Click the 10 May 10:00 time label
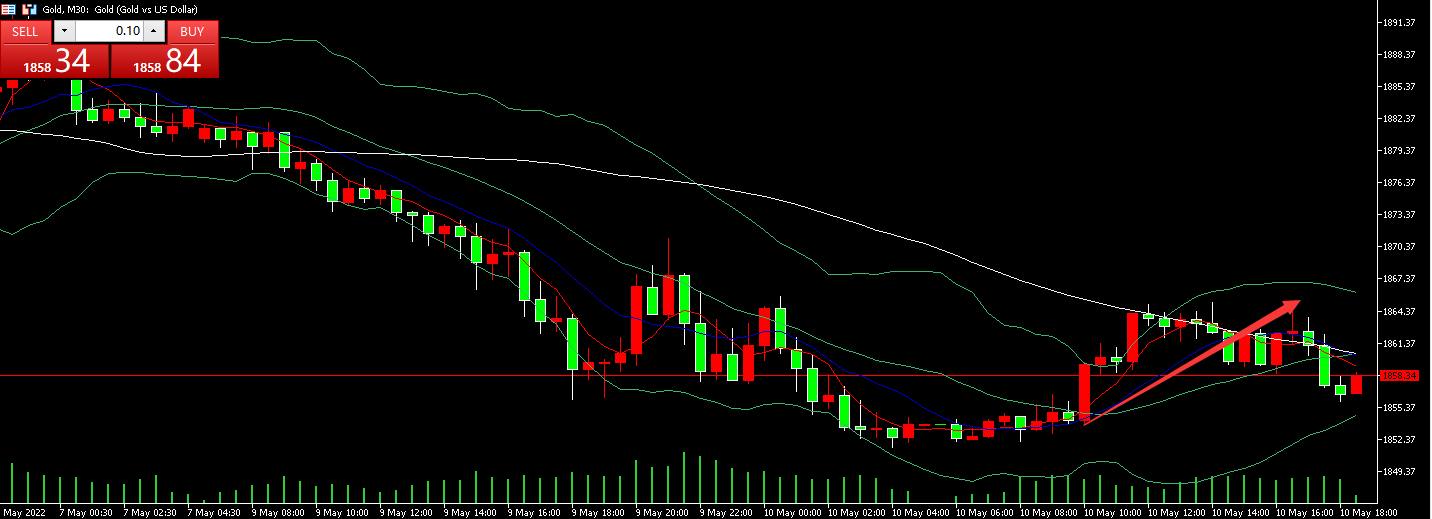1432x519 pixels. 1113,512
